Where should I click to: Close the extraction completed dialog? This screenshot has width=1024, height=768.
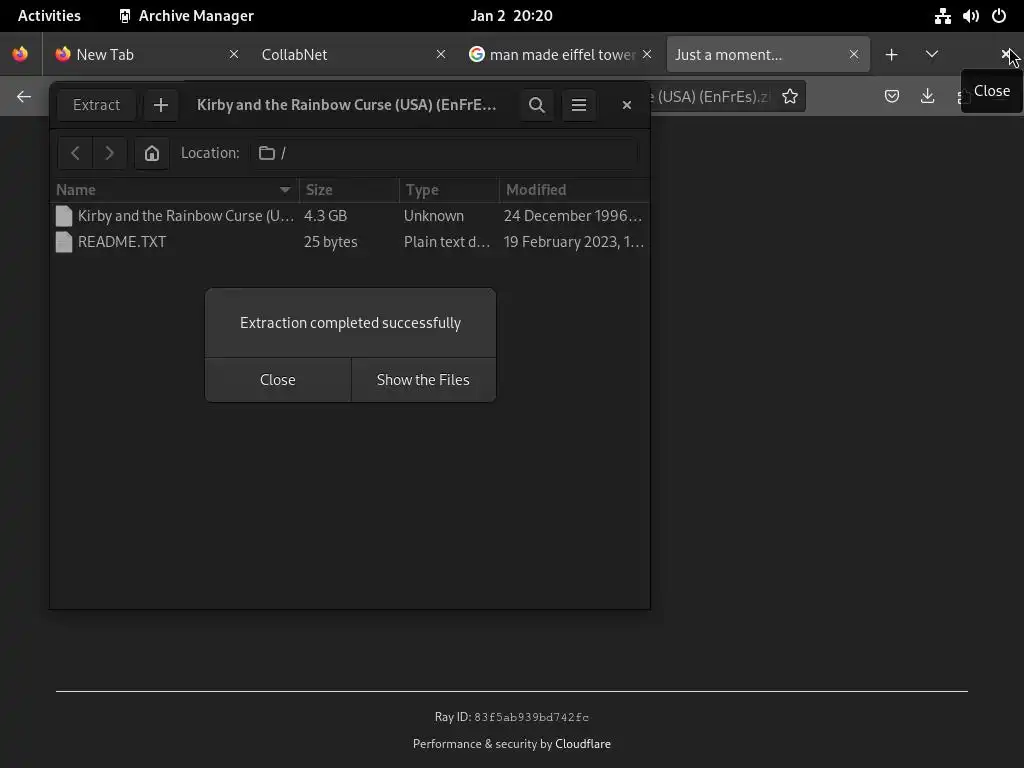(x=278, y=380)
